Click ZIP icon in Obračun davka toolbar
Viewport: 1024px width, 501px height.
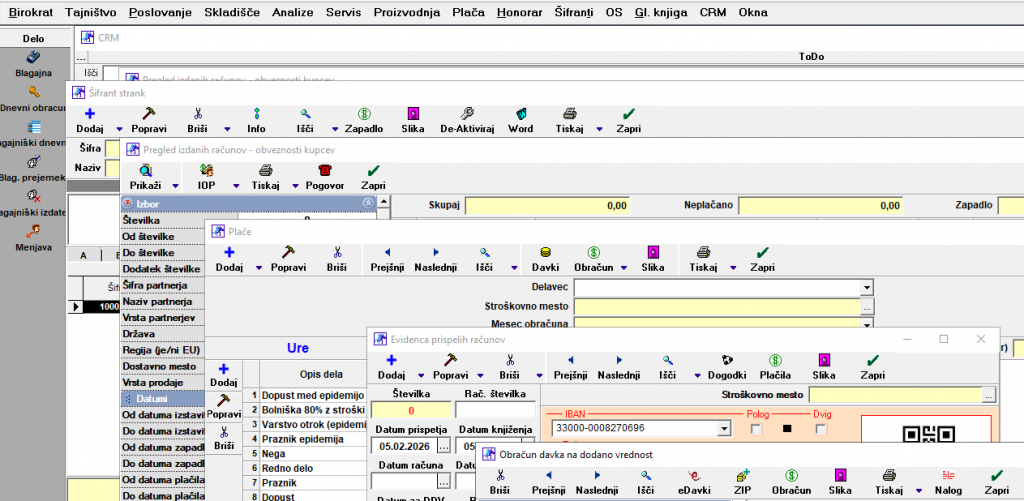coord(742,482)
